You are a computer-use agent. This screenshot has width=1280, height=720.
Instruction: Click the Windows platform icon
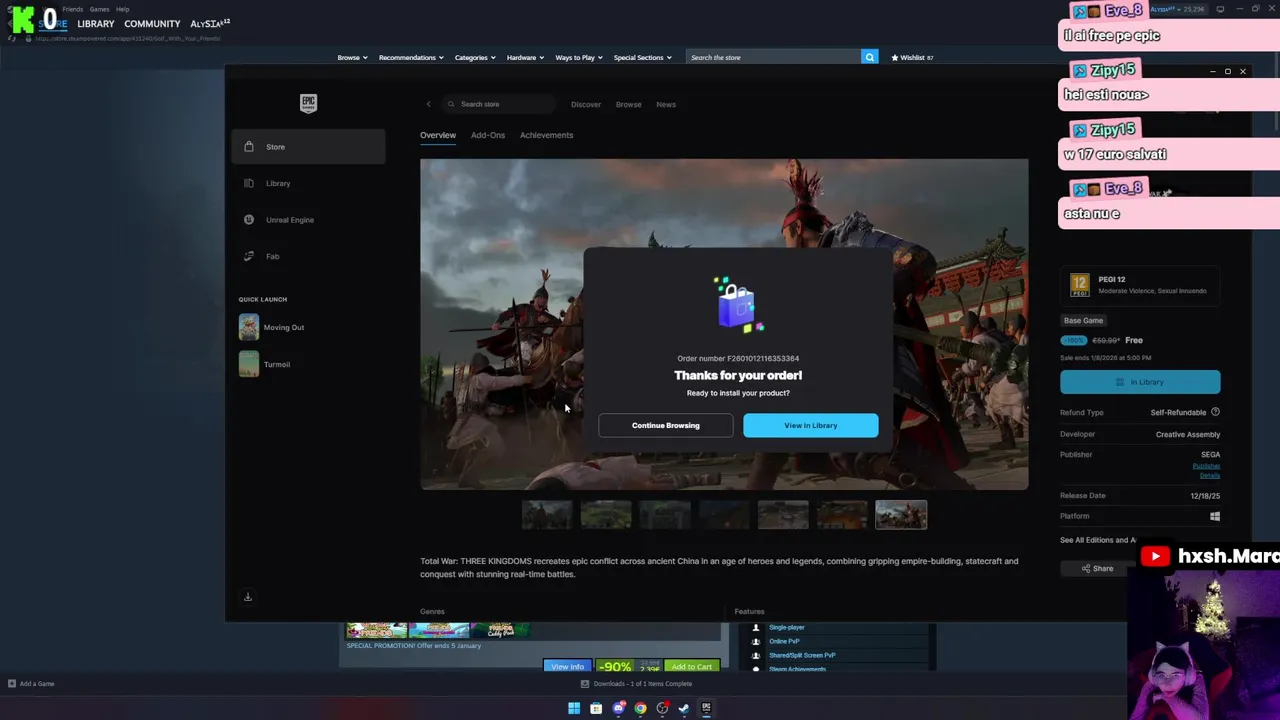pyautogui.click(x=1215, y=516)
